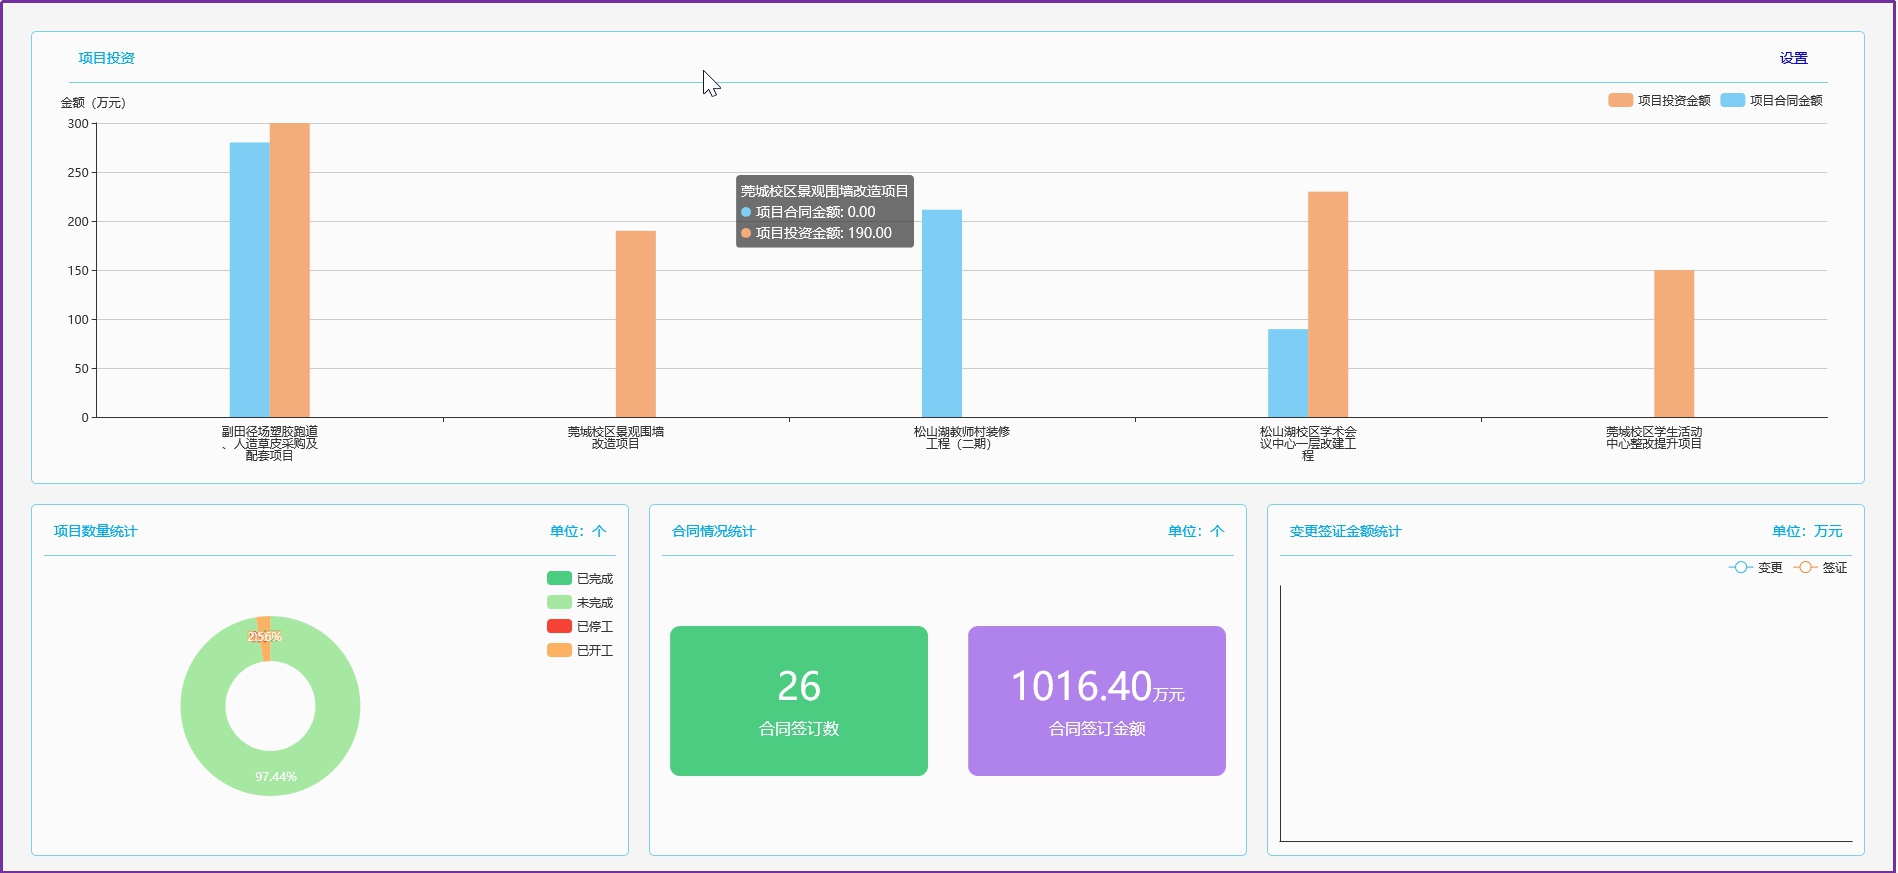Click the 签证 line legend marker
The width and height of the screenshot is (1898, 873).
tap(1805, 567)
